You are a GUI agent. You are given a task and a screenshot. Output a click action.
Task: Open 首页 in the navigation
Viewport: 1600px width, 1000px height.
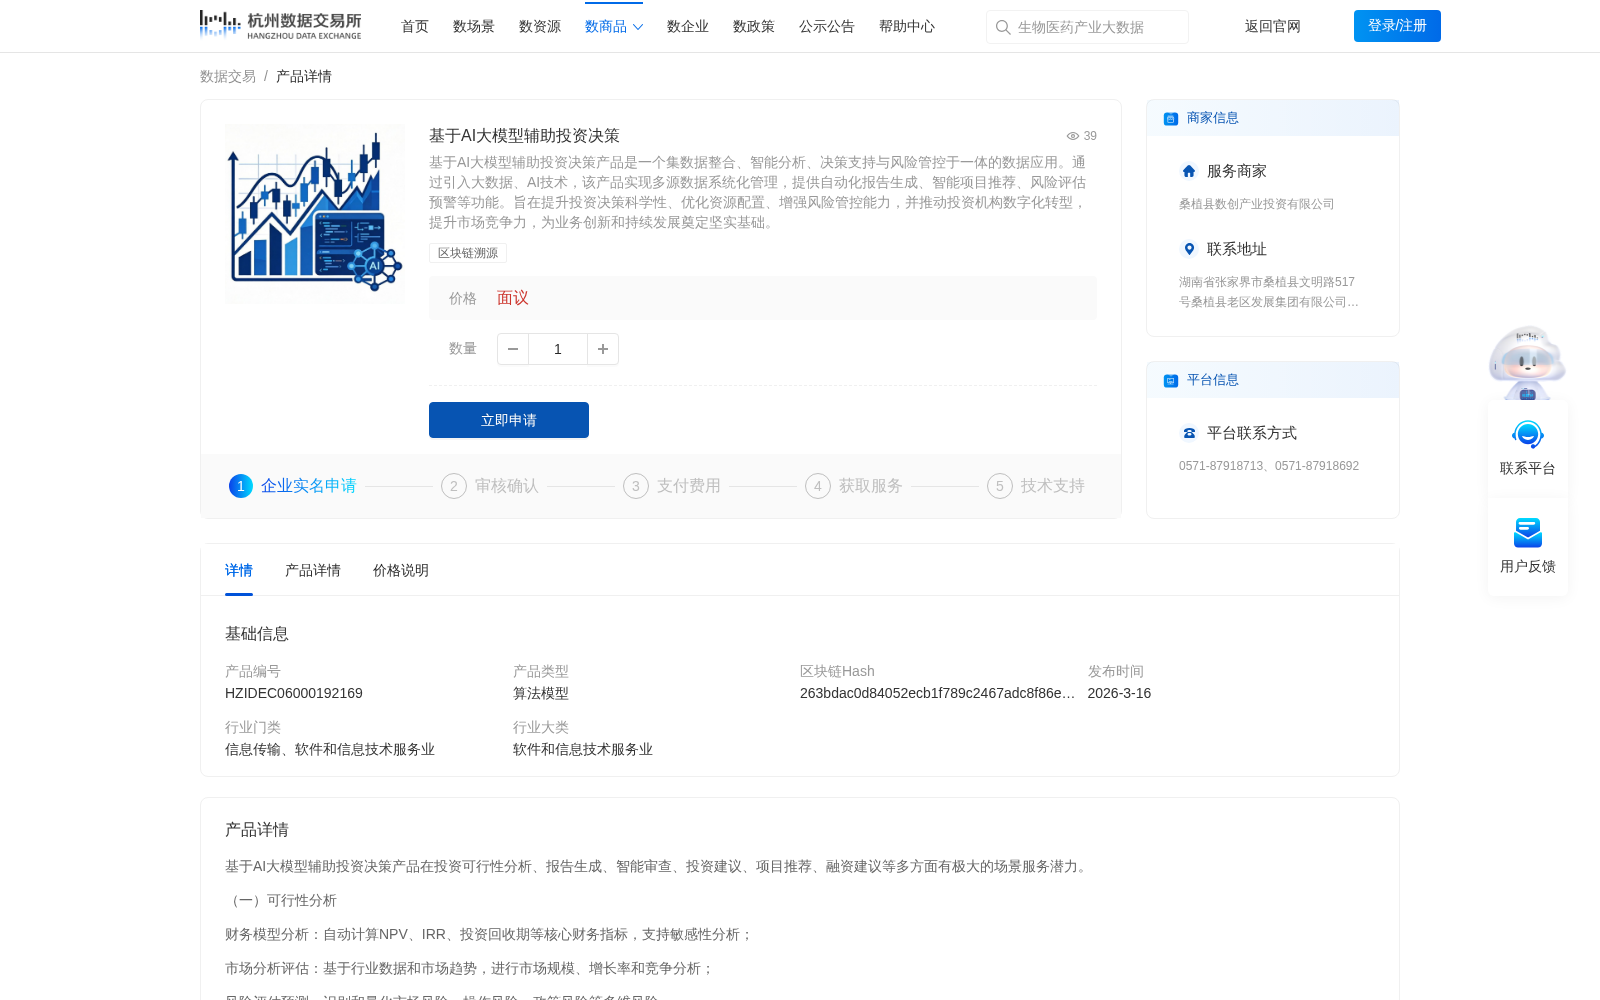click(415, 26)
